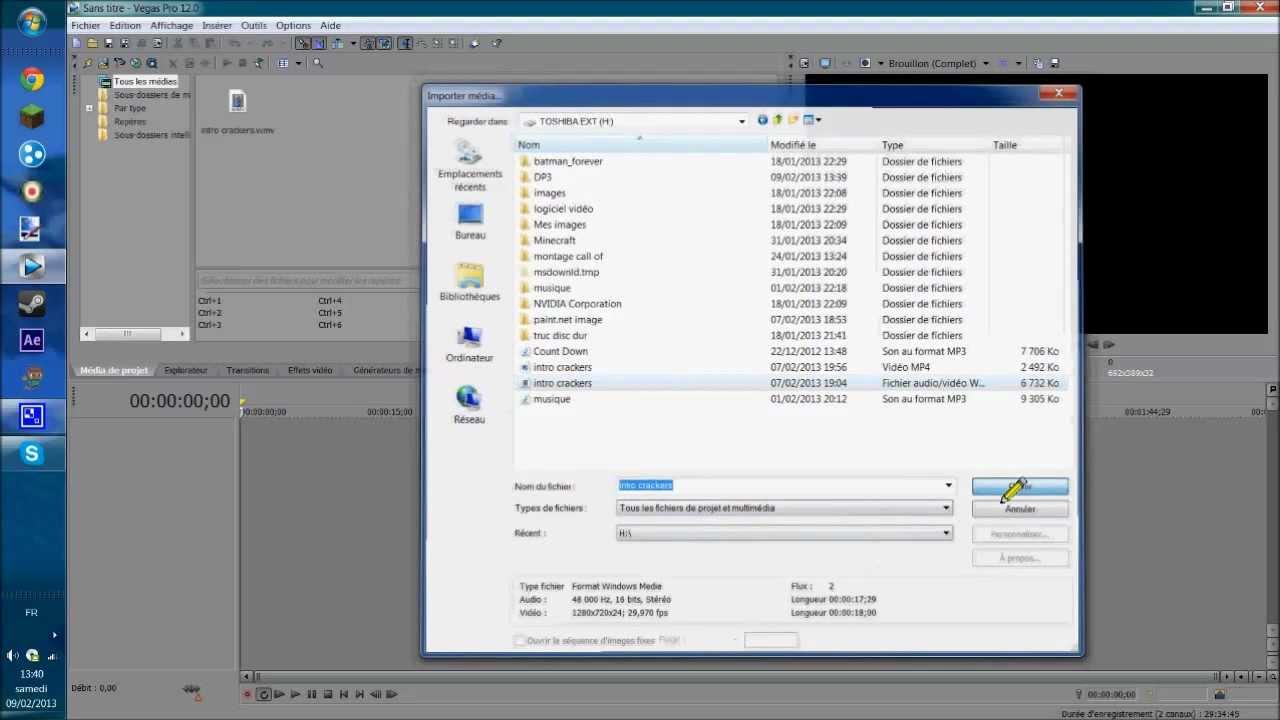The width and height of the screenshot is (1280, 720).
Task: Click the Open project folder icon
Action: [92, 43]
